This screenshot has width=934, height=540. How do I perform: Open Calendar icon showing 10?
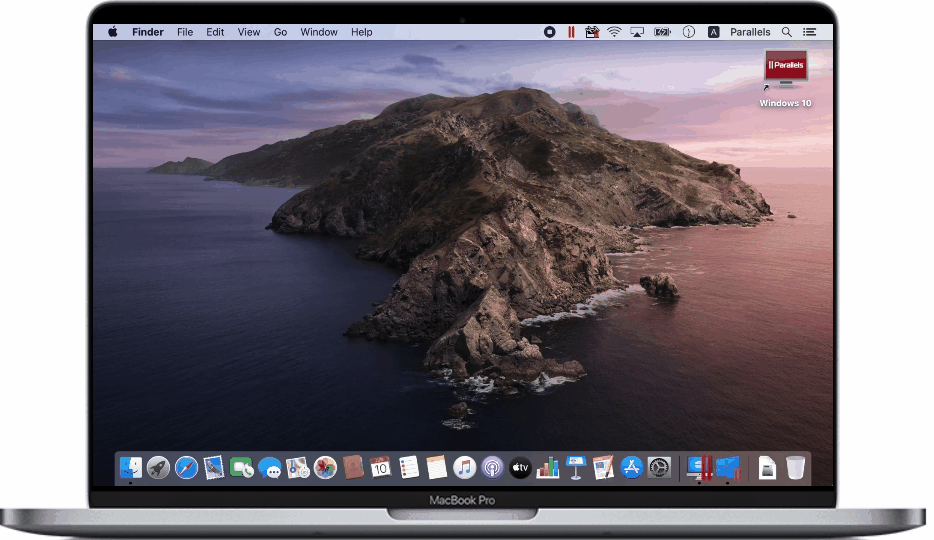point(381,468)
